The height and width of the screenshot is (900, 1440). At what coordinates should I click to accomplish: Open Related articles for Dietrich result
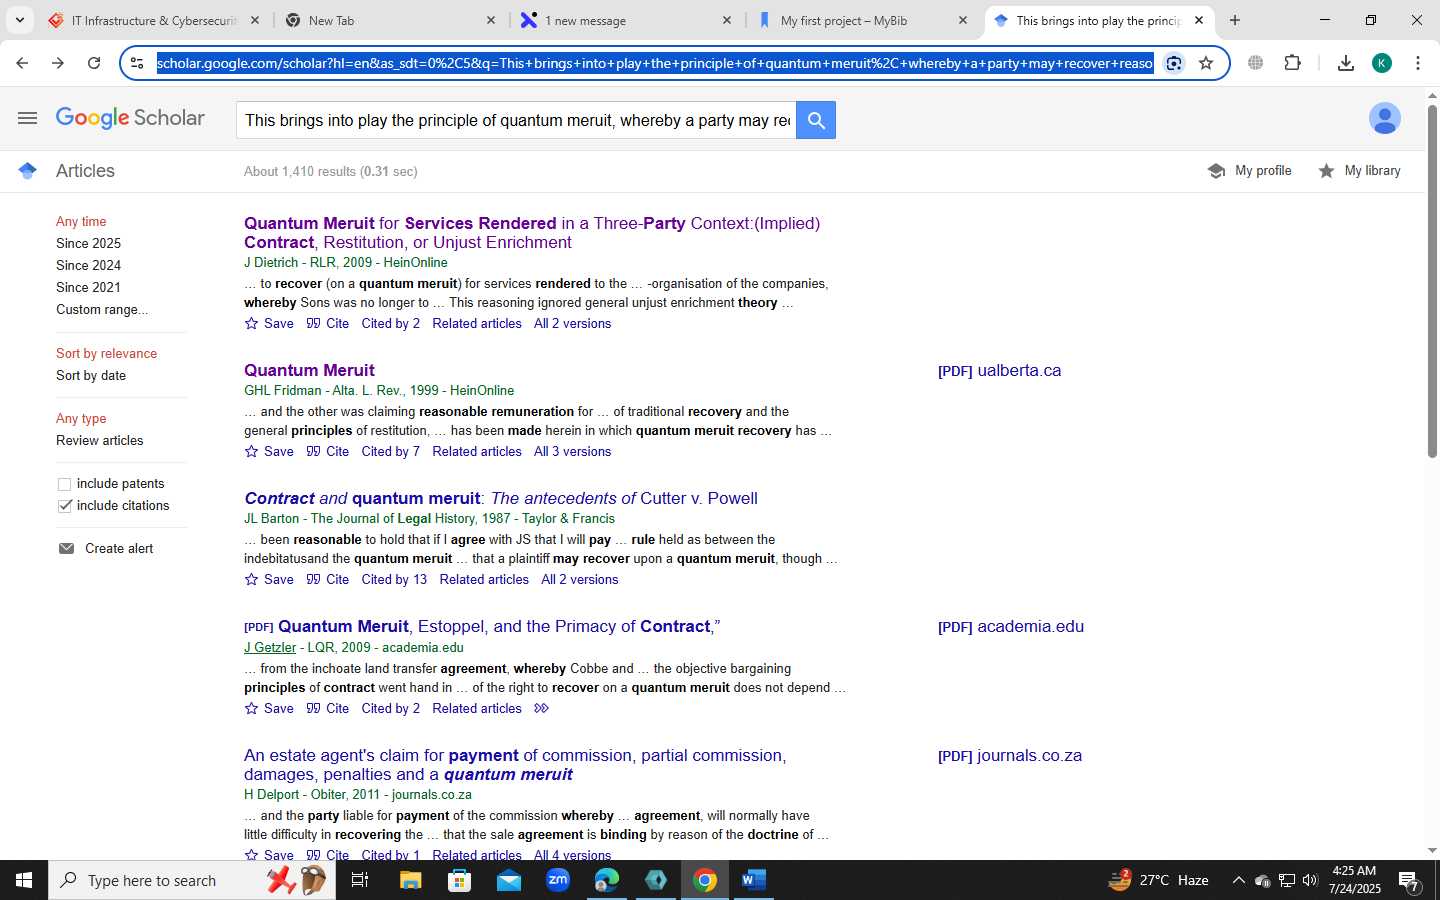click(x=477, y=323)
